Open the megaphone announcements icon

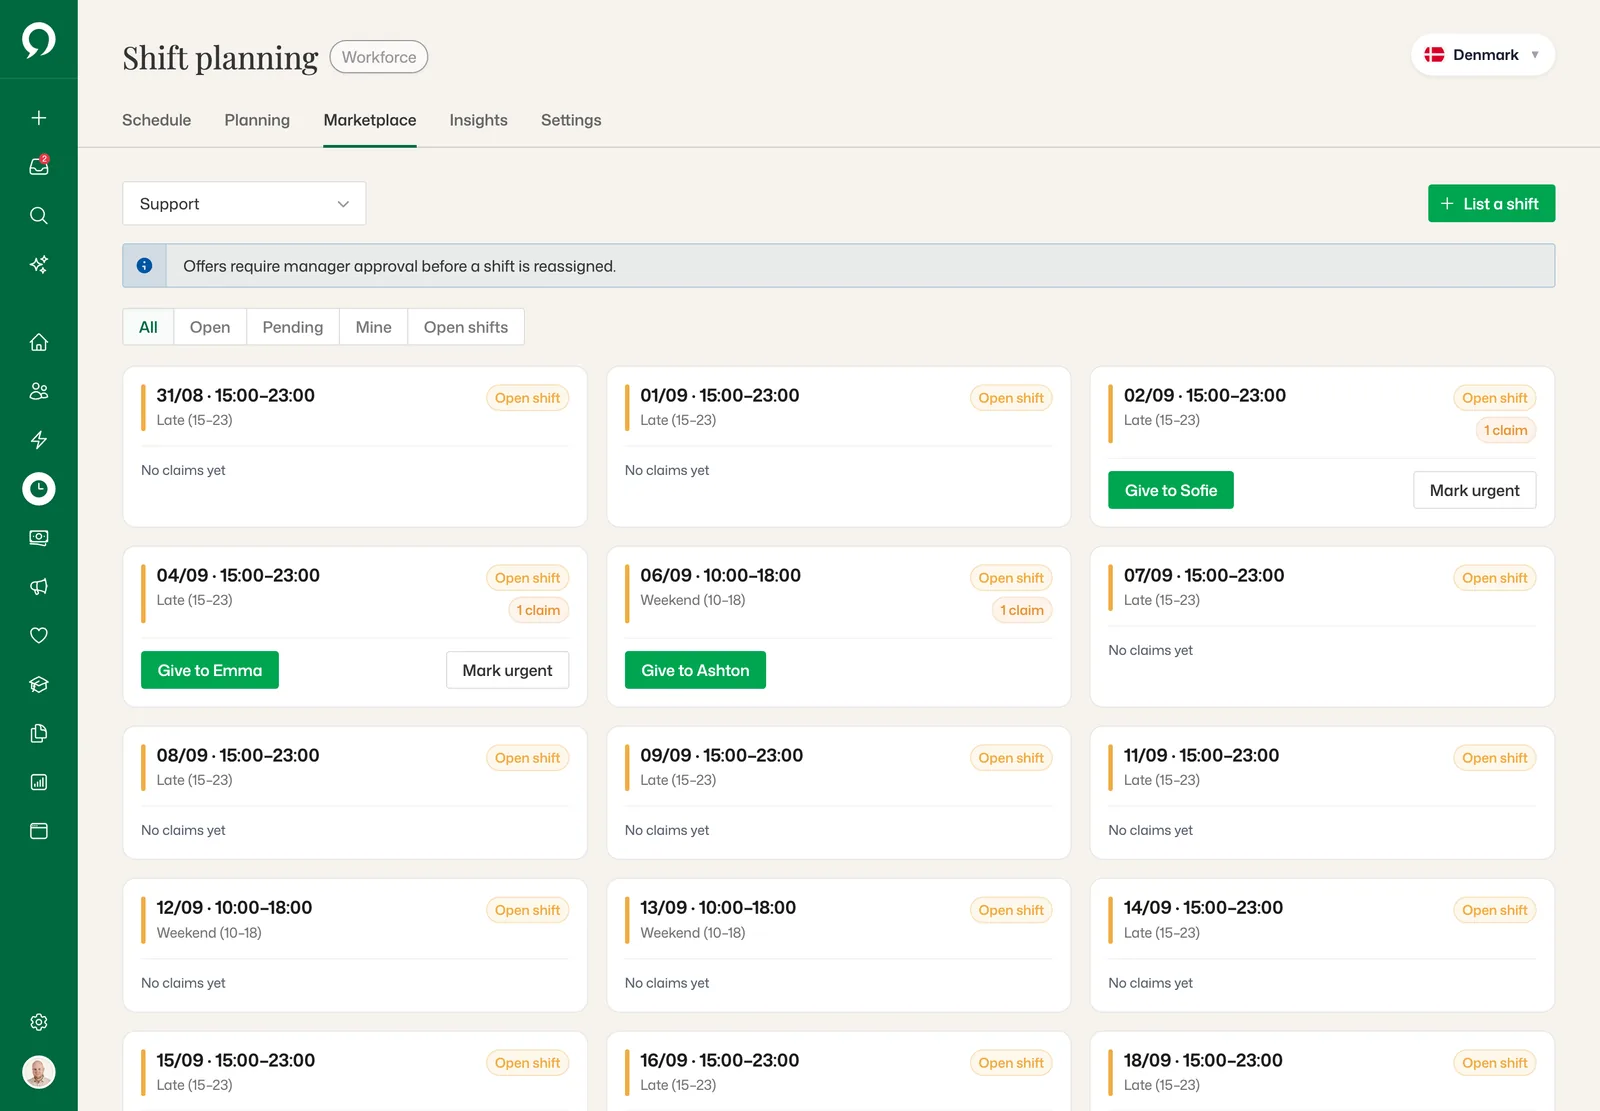(x=39, y=587)
